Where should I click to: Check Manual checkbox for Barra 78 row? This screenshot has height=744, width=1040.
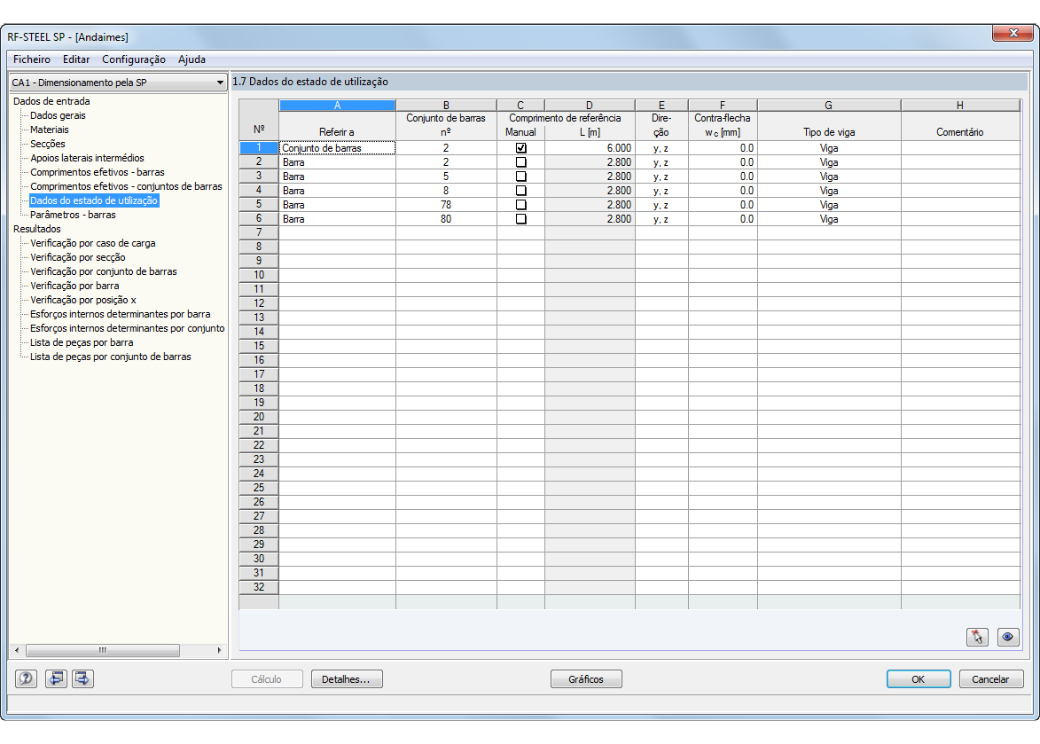pos(521,205)
